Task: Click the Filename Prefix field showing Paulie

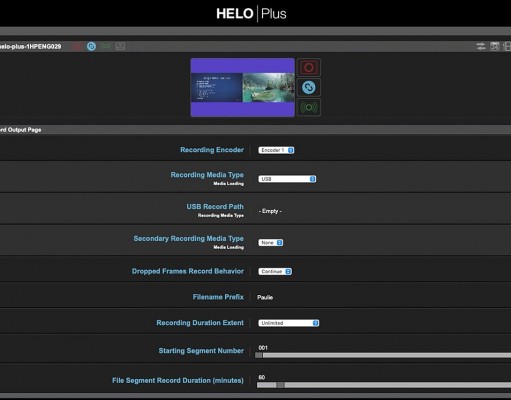Action: coord(265,297)
